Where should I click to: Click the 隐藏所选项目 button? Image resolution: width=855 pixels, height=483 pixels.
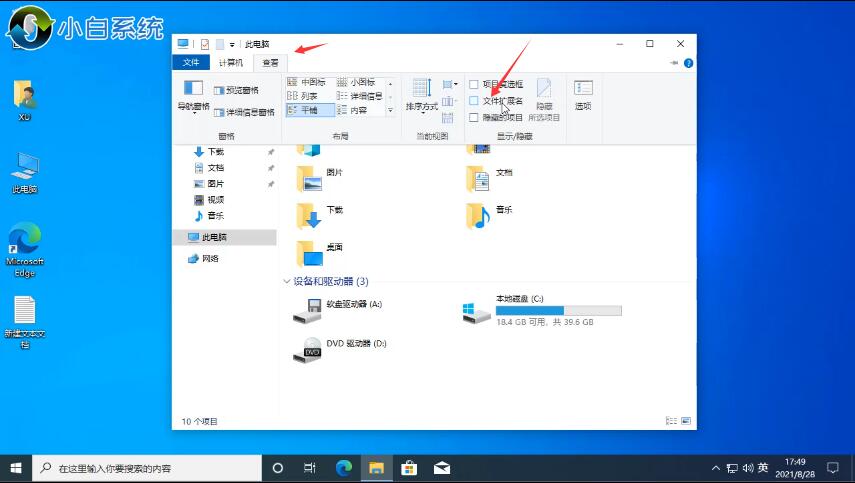pos(544,100)
